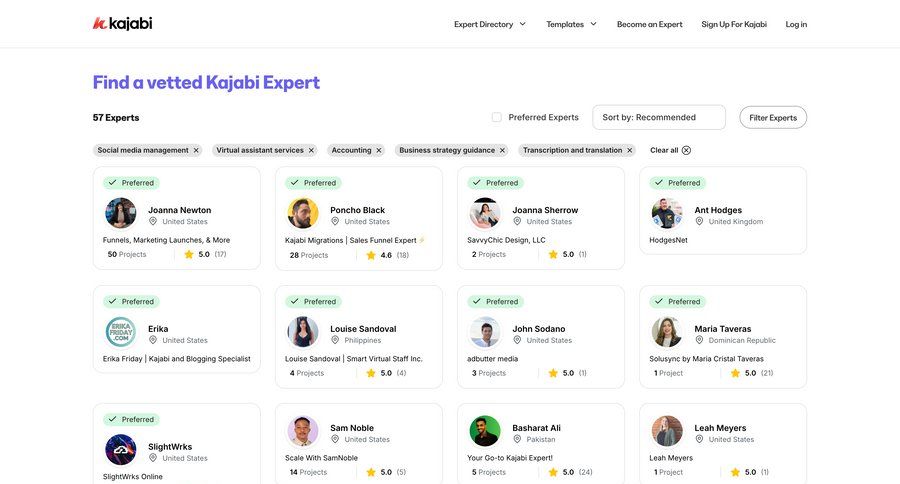Remove the Virtual assistant services filter
Image resolution: width=900 pixels, height=484 pixels.
tap(311, 150)
